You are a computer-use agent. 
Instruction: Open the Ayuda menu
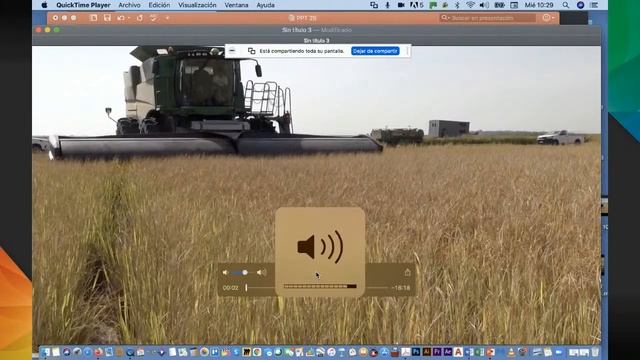pos(265,5)
